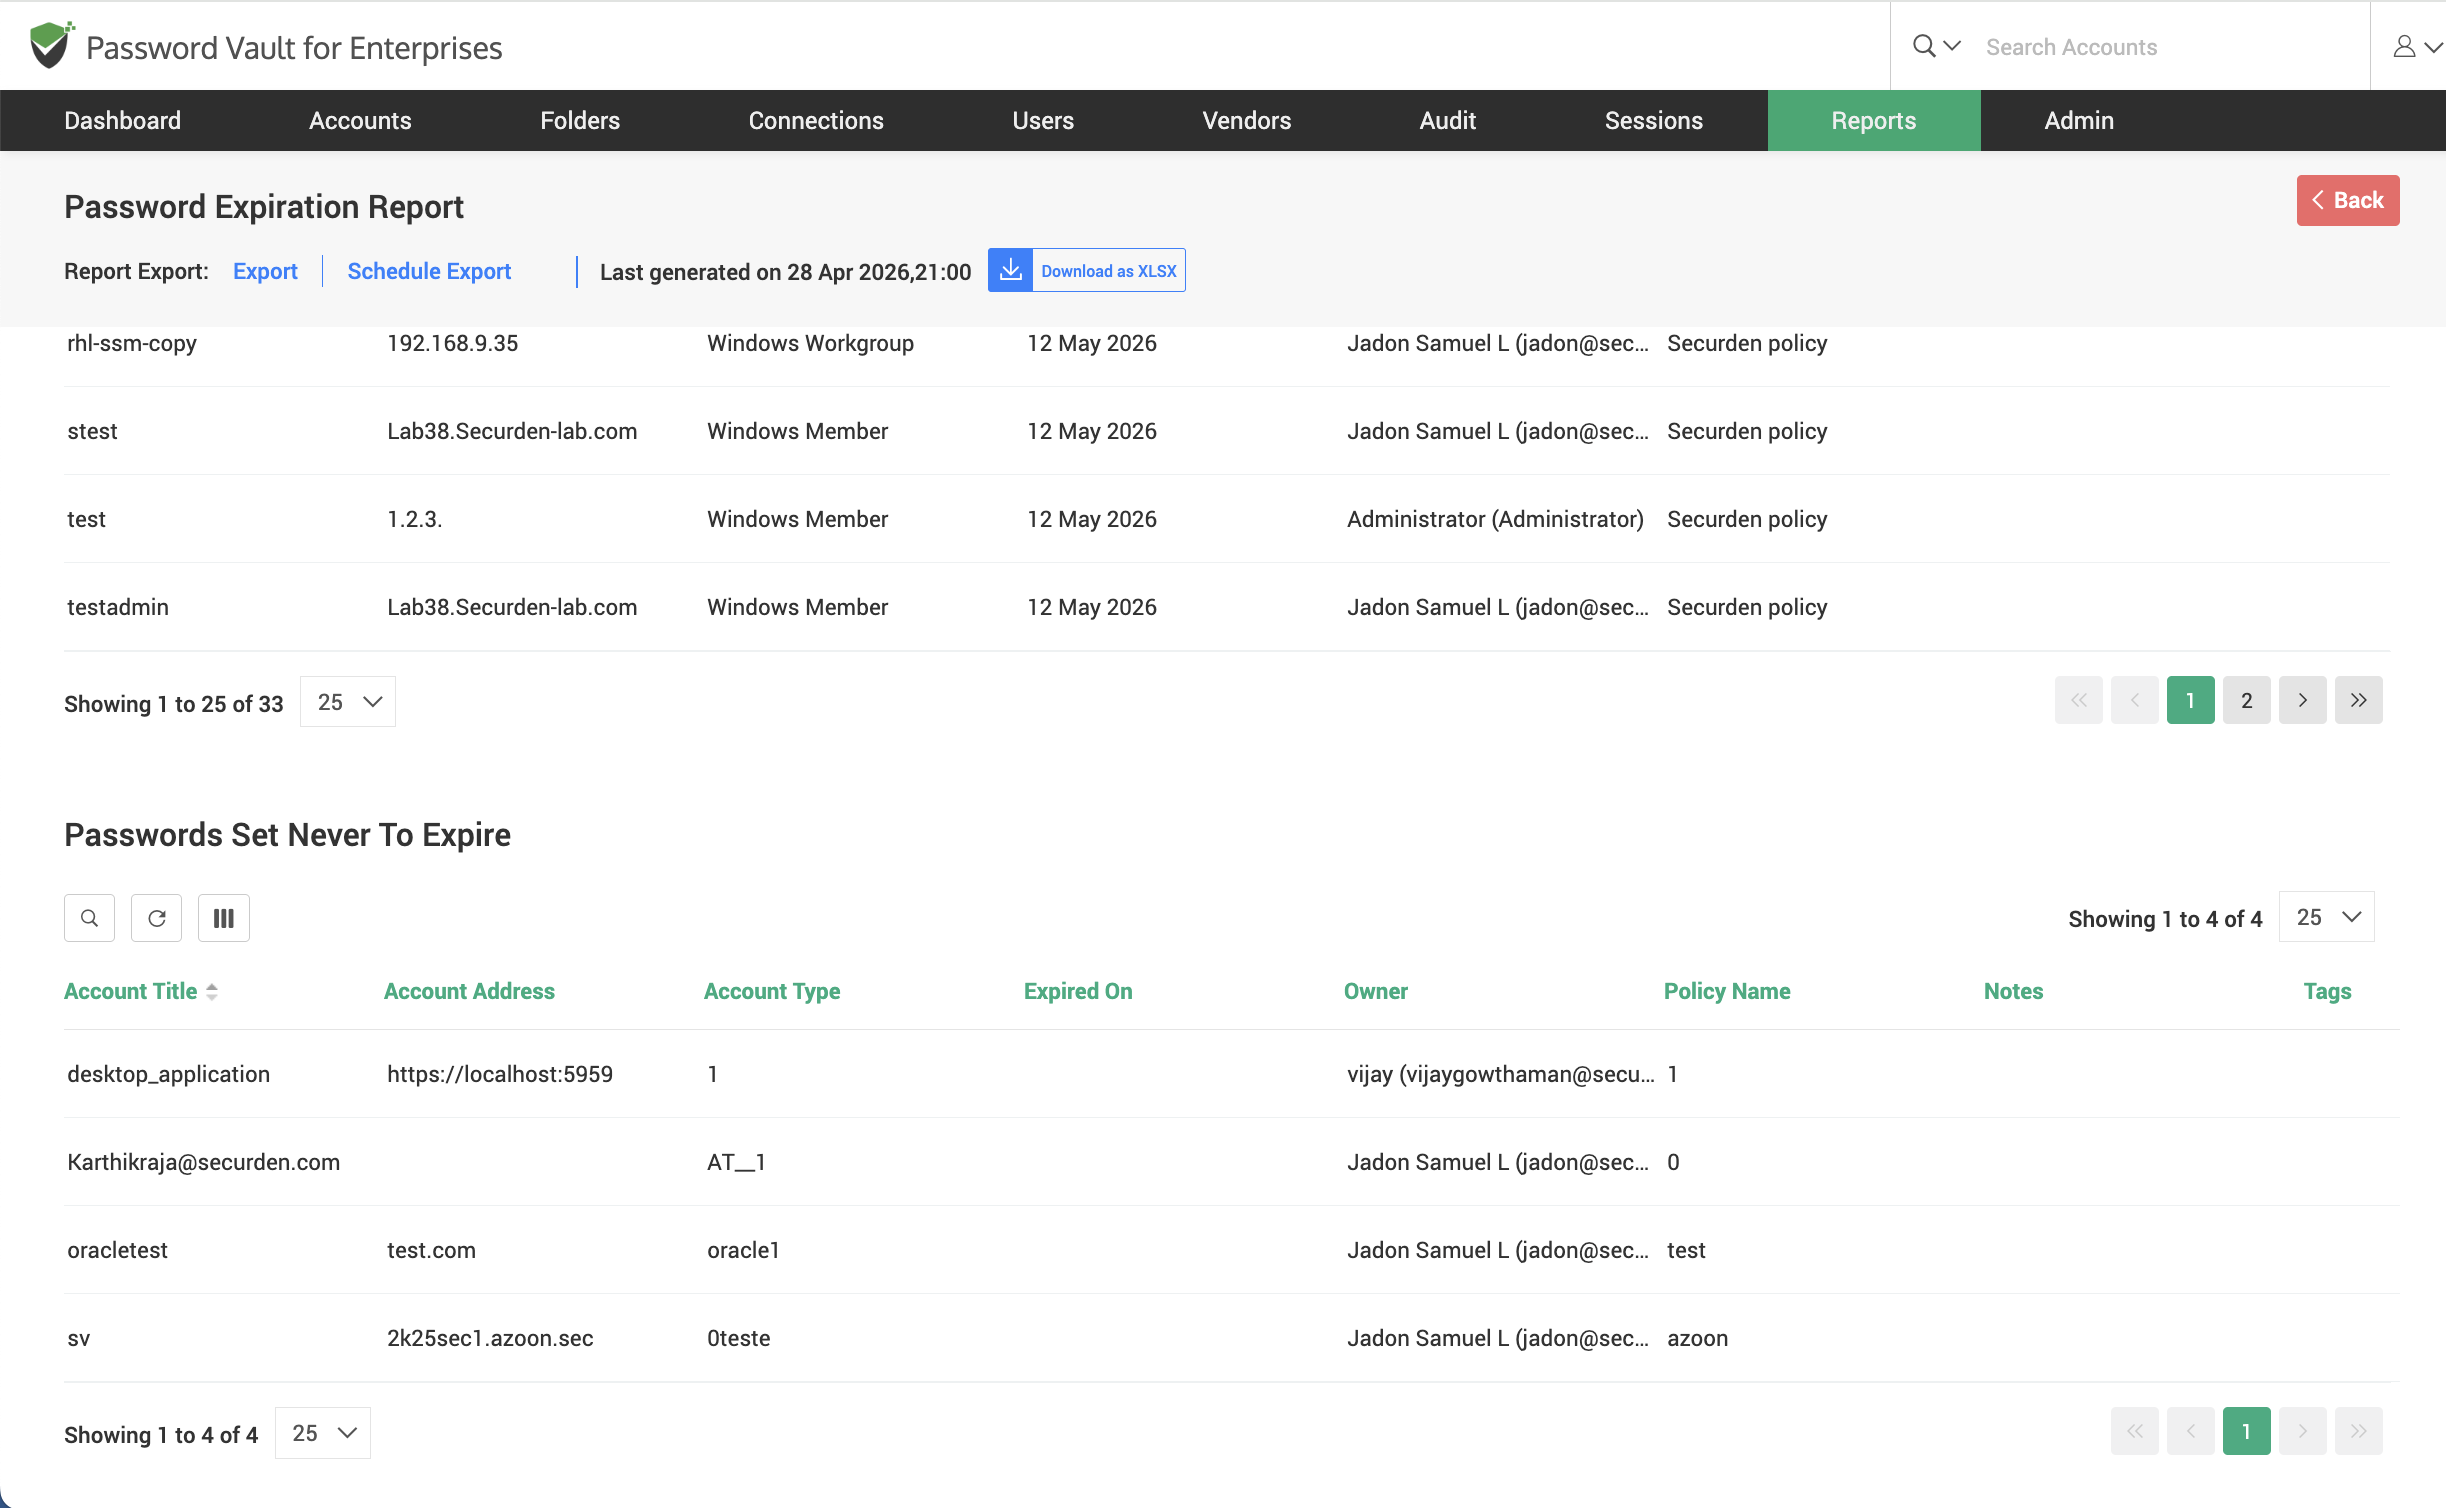Switch to the Folders tab
Screen dimensions: 2446x1508
pos(580,120)
